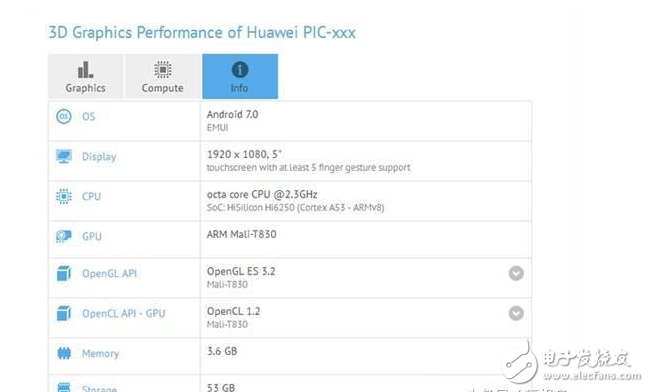Select the Info tab

240,76
